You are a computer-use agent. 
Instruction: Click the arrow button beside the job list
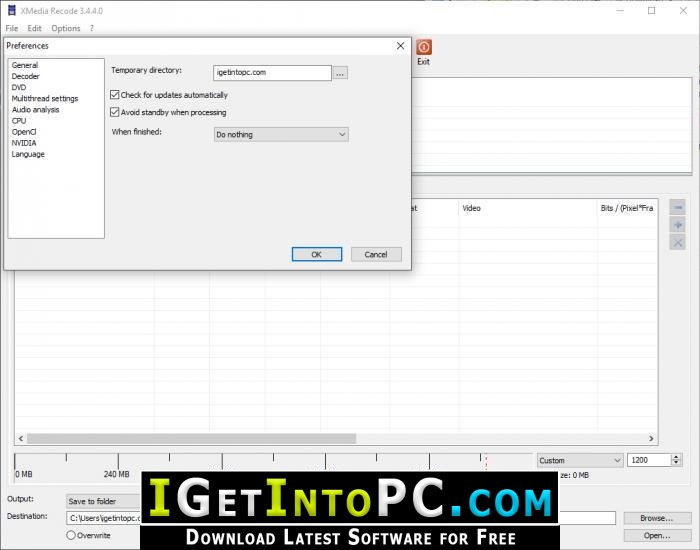pos(677,207)
